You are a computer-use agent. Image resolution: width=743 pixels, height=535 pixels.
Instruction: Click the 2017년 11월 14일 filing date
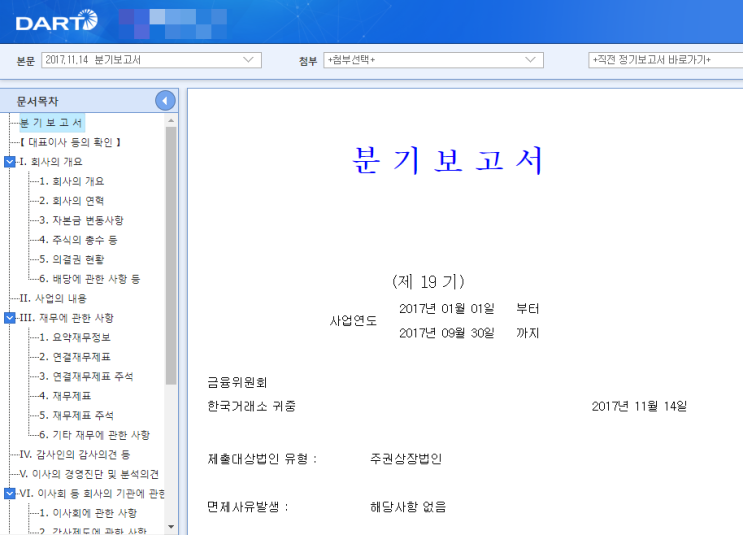(639, 406)
